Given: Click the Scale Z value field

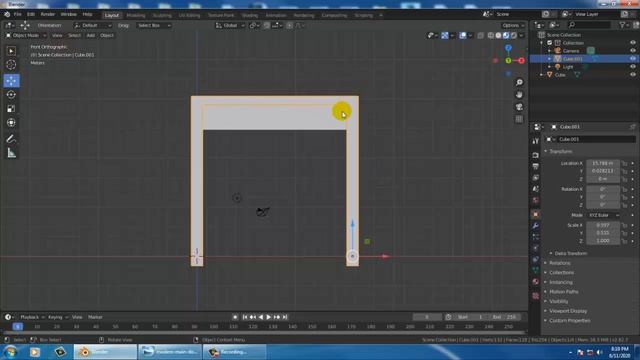Looking at the screenshot, I should click(603, 241).
